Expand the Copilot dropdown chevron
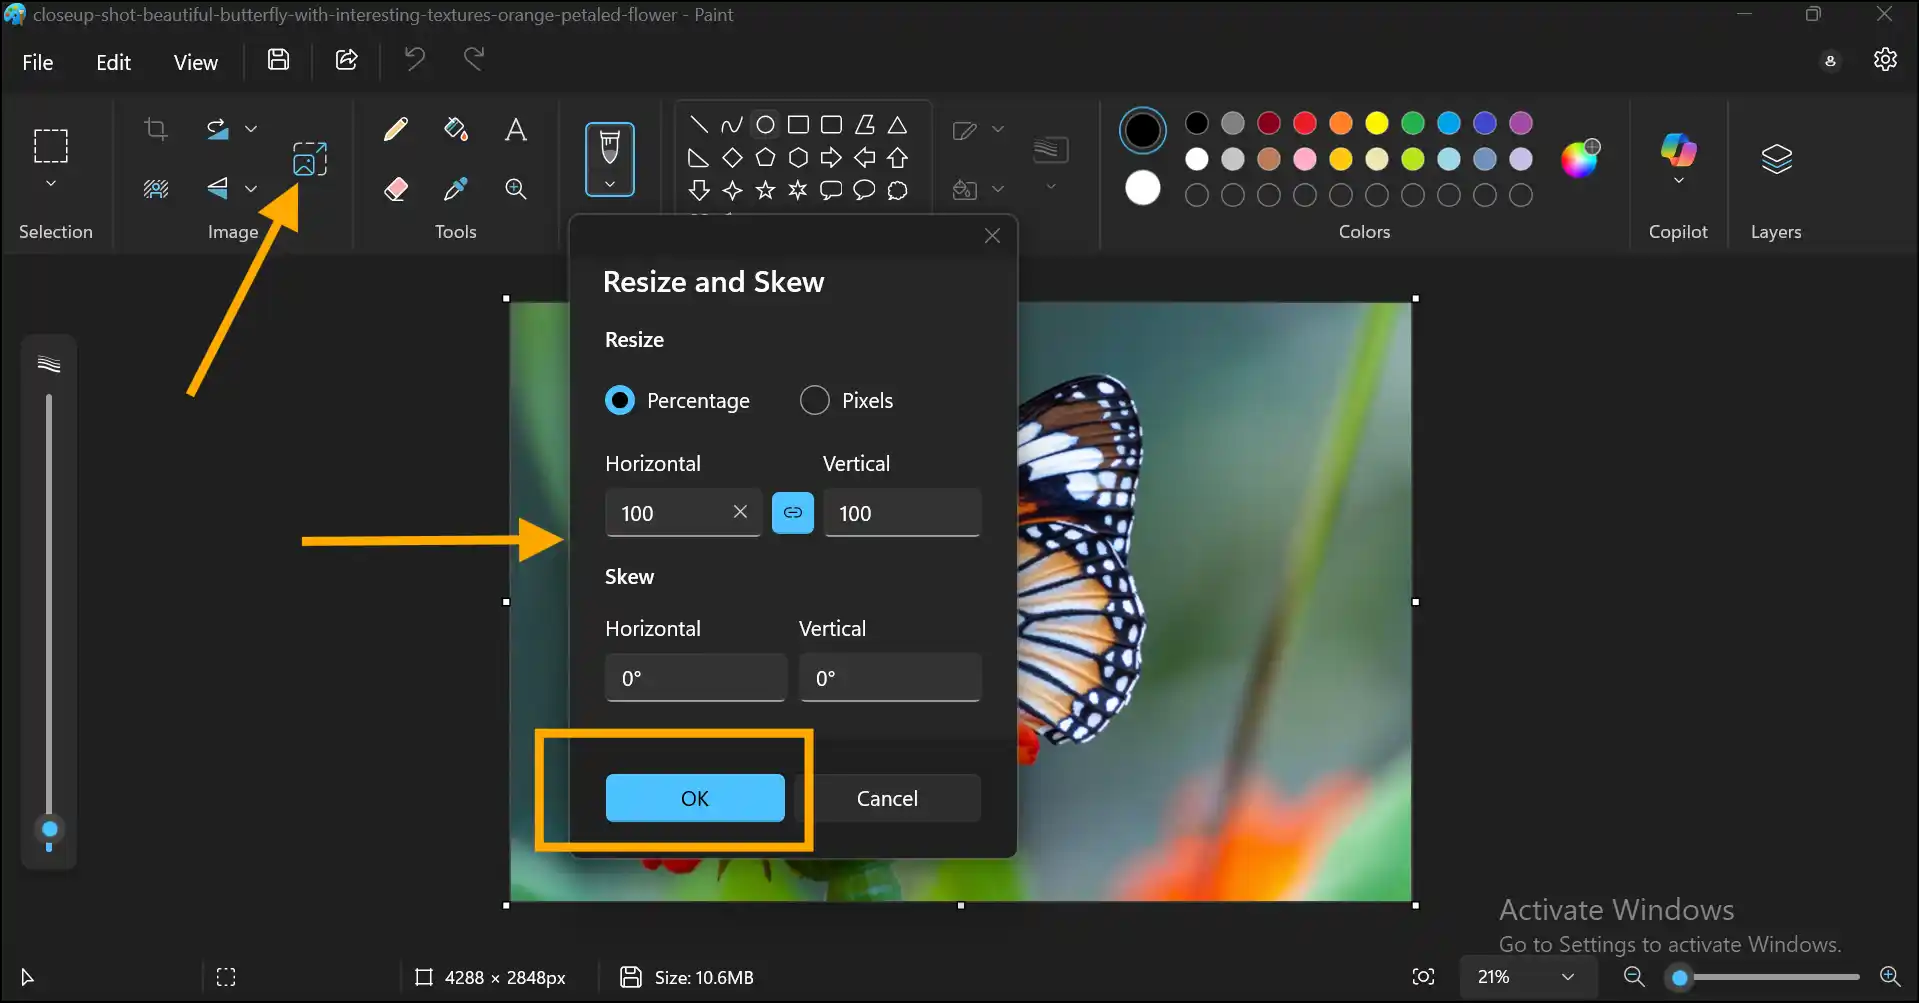Screen dimensions: 1919x1003 point(1679,181)
